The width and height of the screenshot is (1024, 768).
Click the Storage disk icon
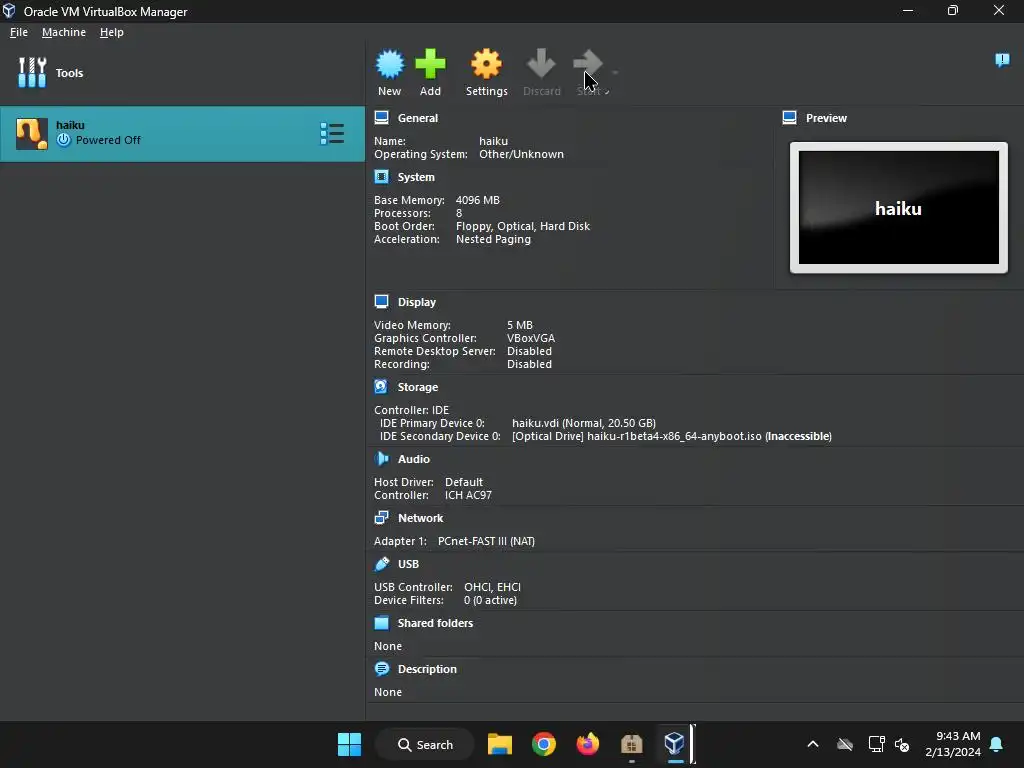point(381,387)
